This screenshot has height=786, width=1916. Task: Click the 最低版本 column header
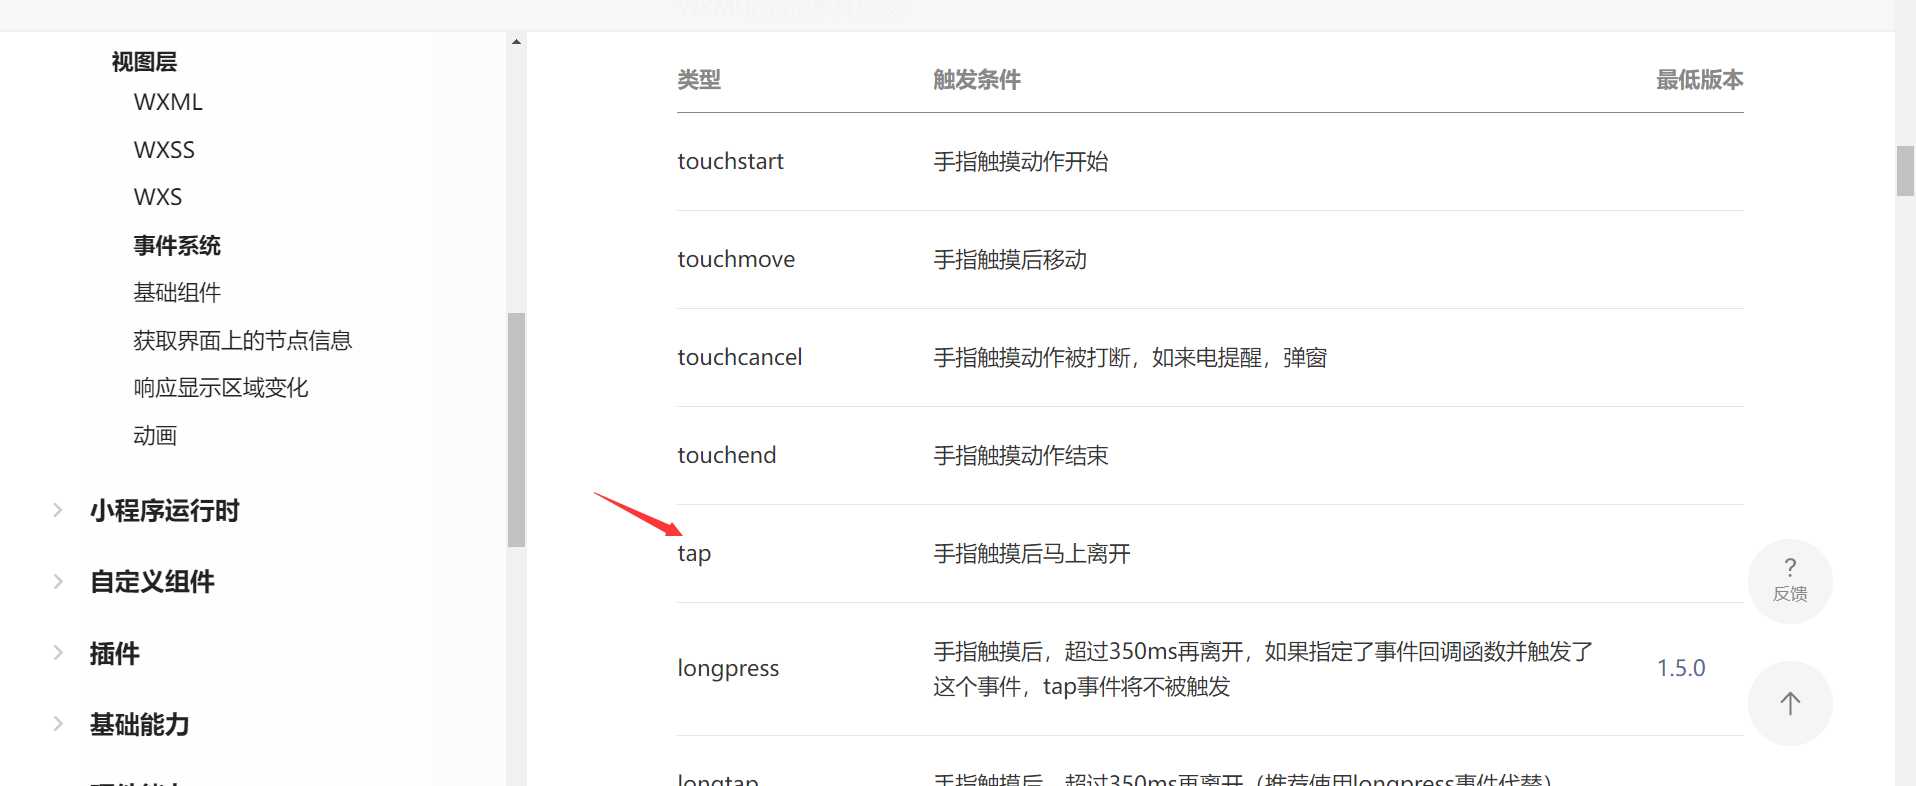[x=1700, y=80]
